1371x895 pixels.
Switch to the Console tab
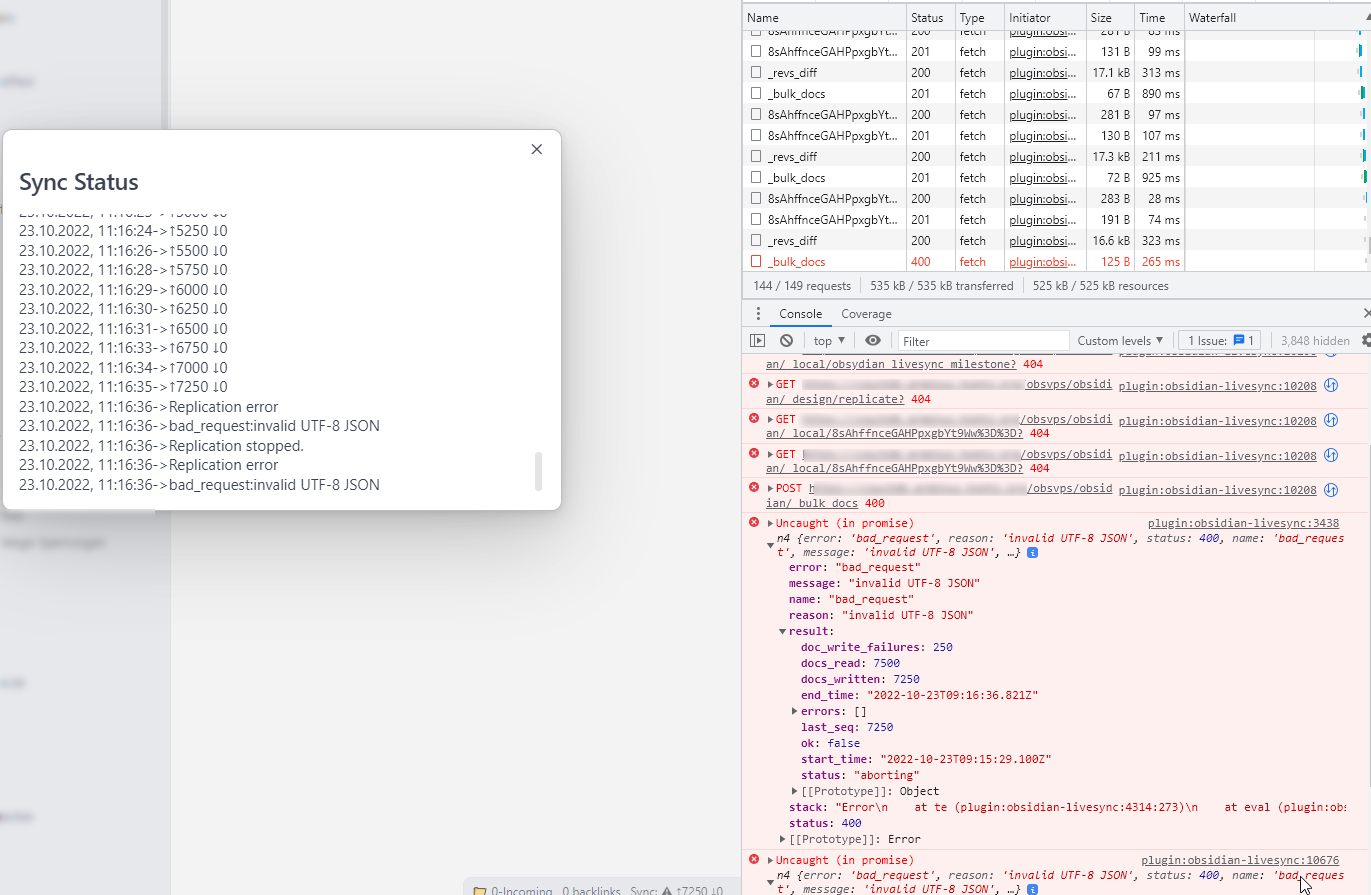[x=800, y=313]
